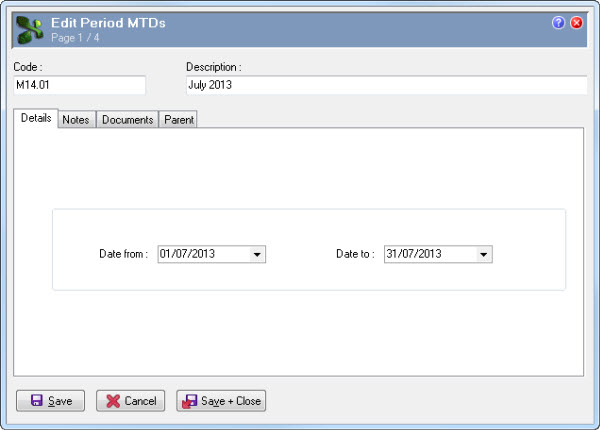
Task: Click the Save button label
Action: (60, 401)
